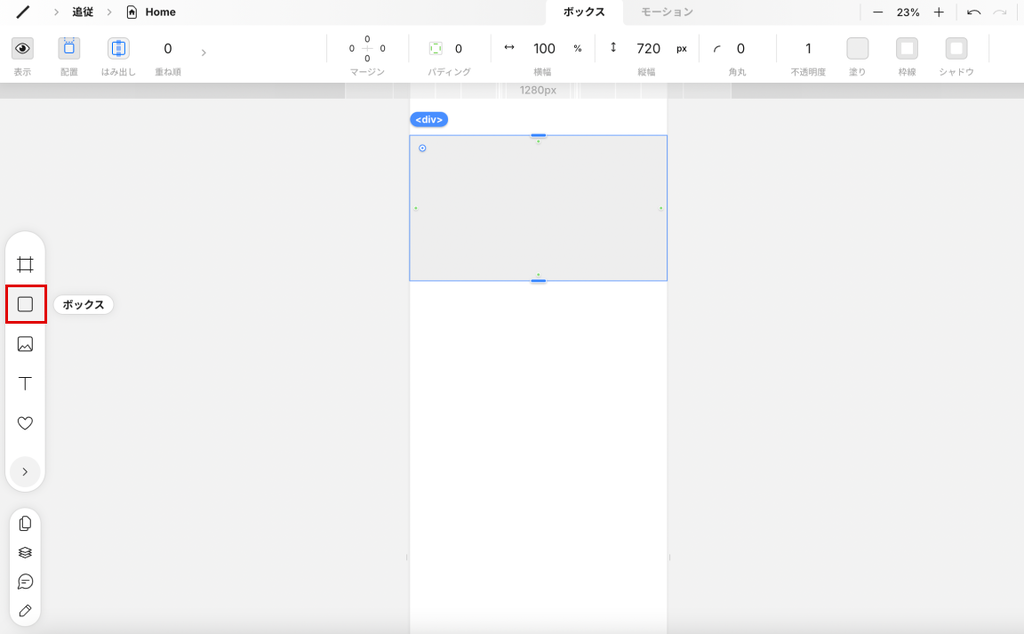Open the comments bubble icon

pos(25,581)
